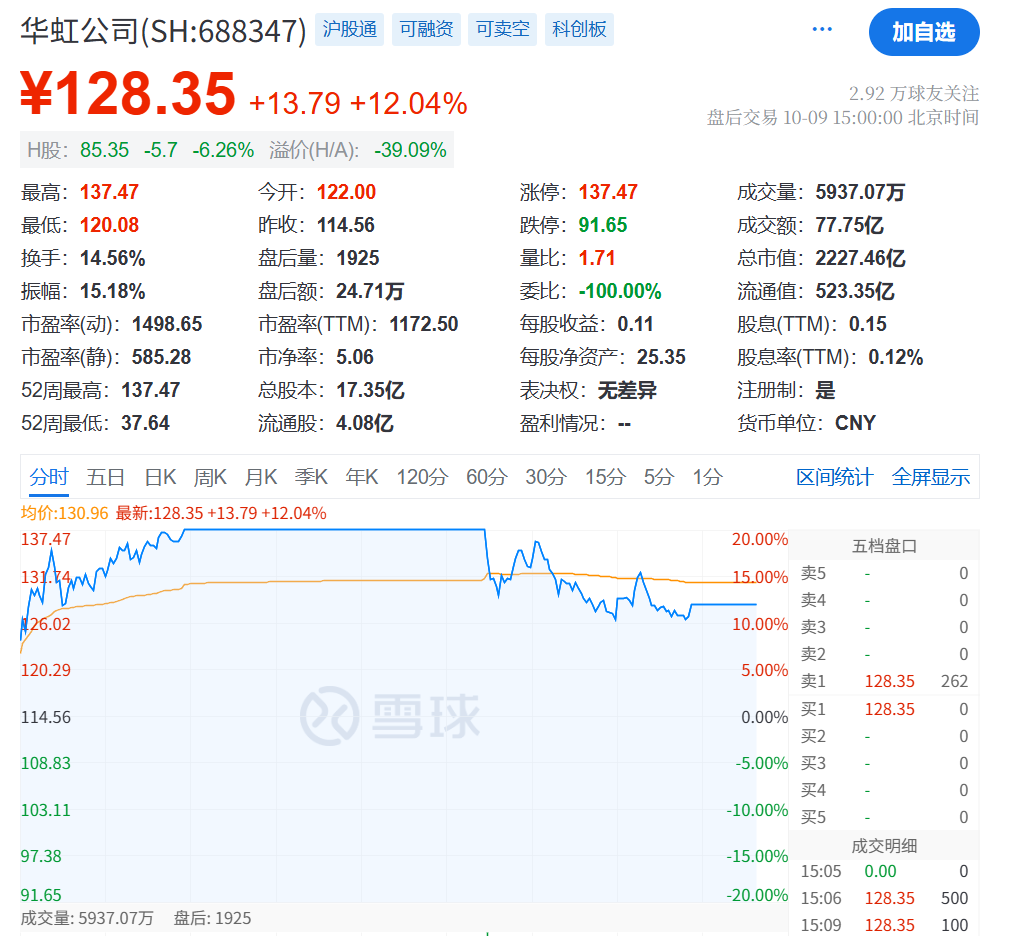Choose the 年K chart tab
1013x936 pixels.
[361, 477]
